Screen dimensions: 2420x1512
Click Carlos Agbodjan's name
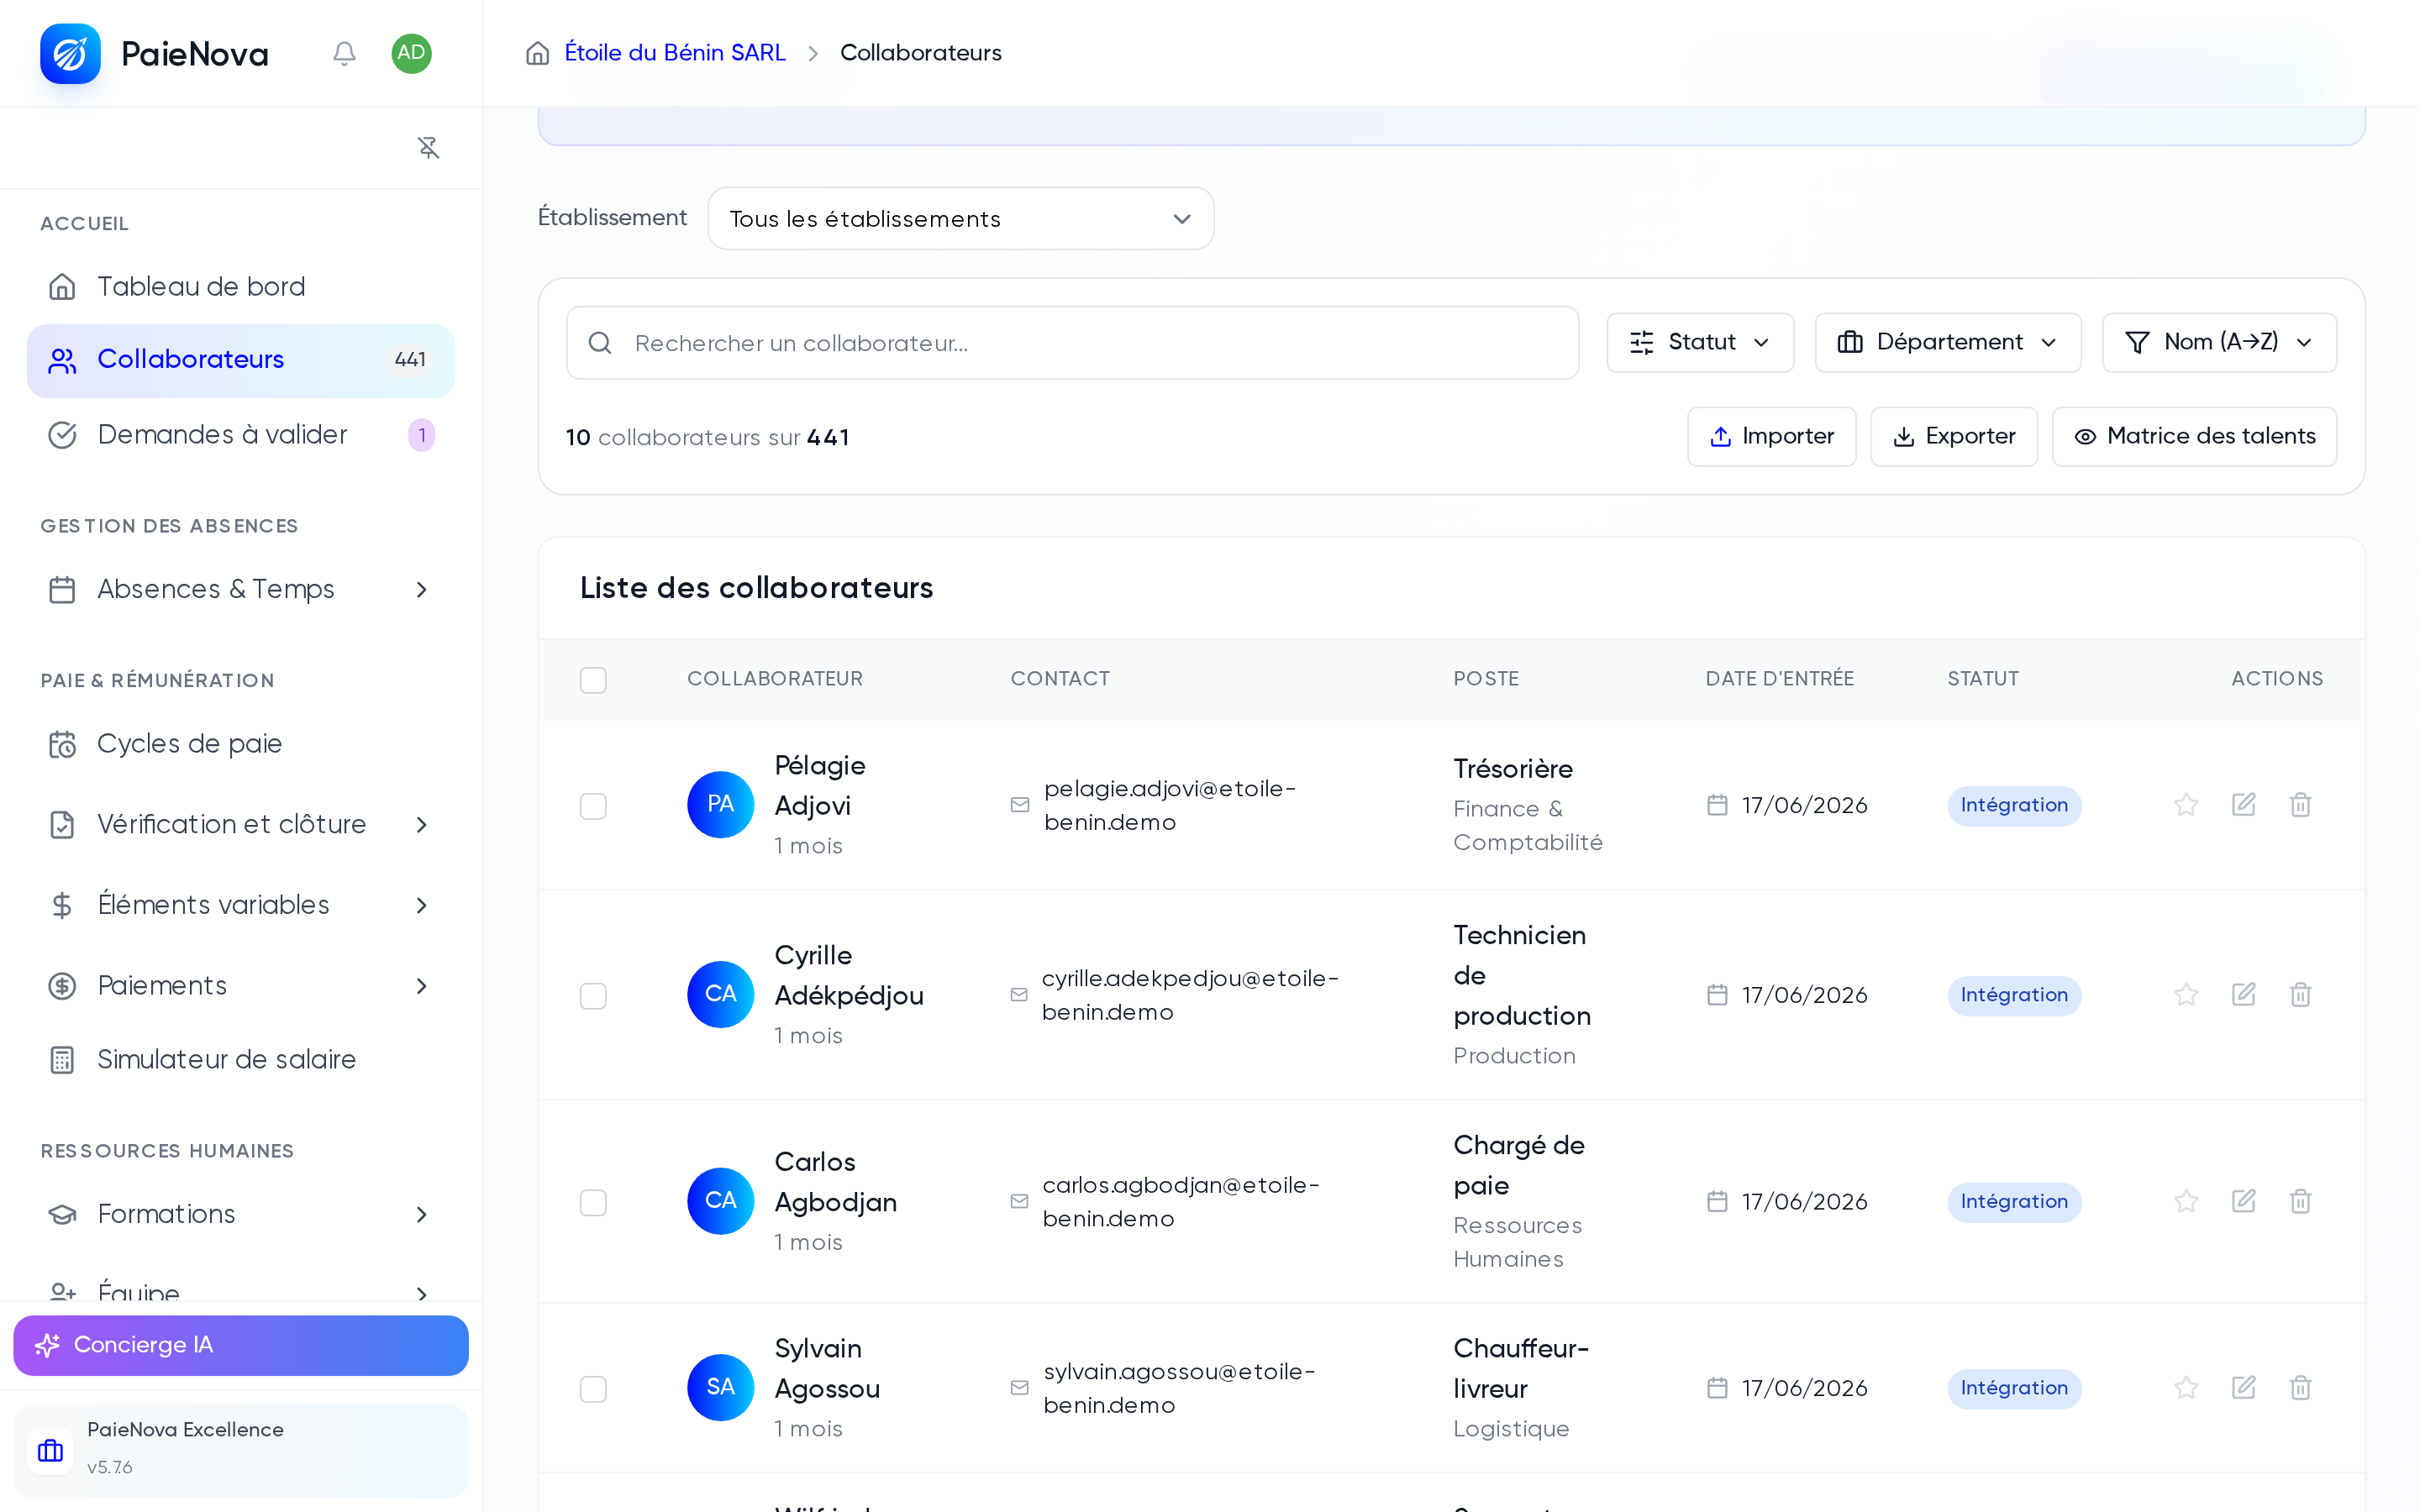point(836,1182)
